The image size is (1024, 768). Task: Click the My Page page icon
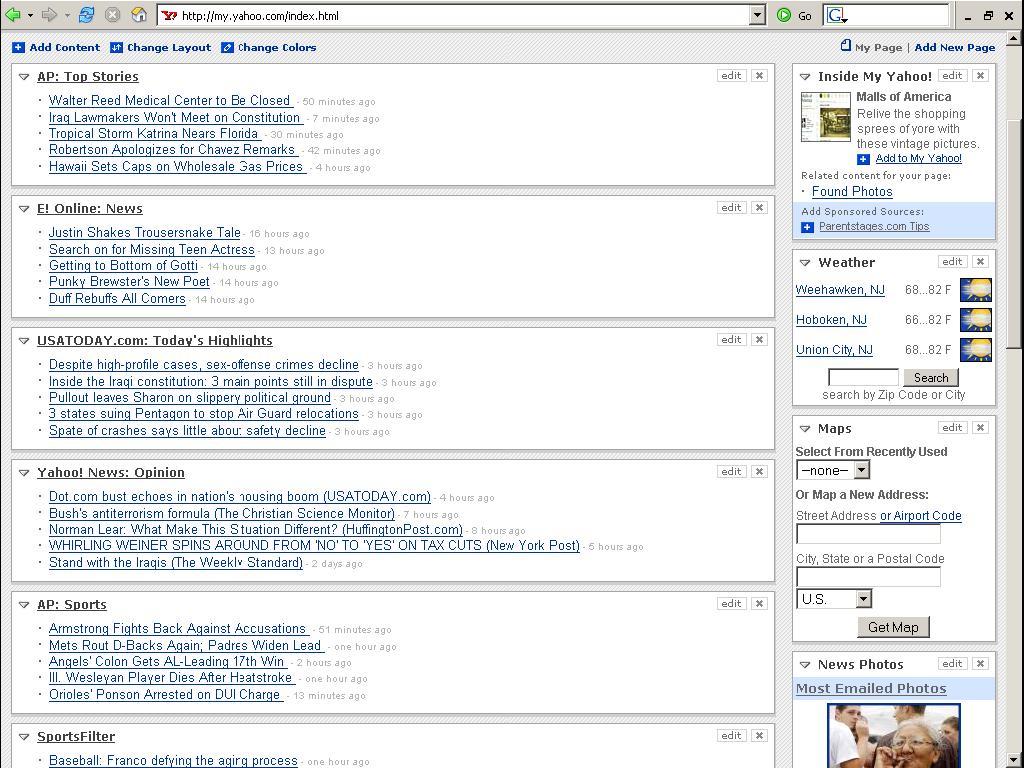click(x=846, y=46)
